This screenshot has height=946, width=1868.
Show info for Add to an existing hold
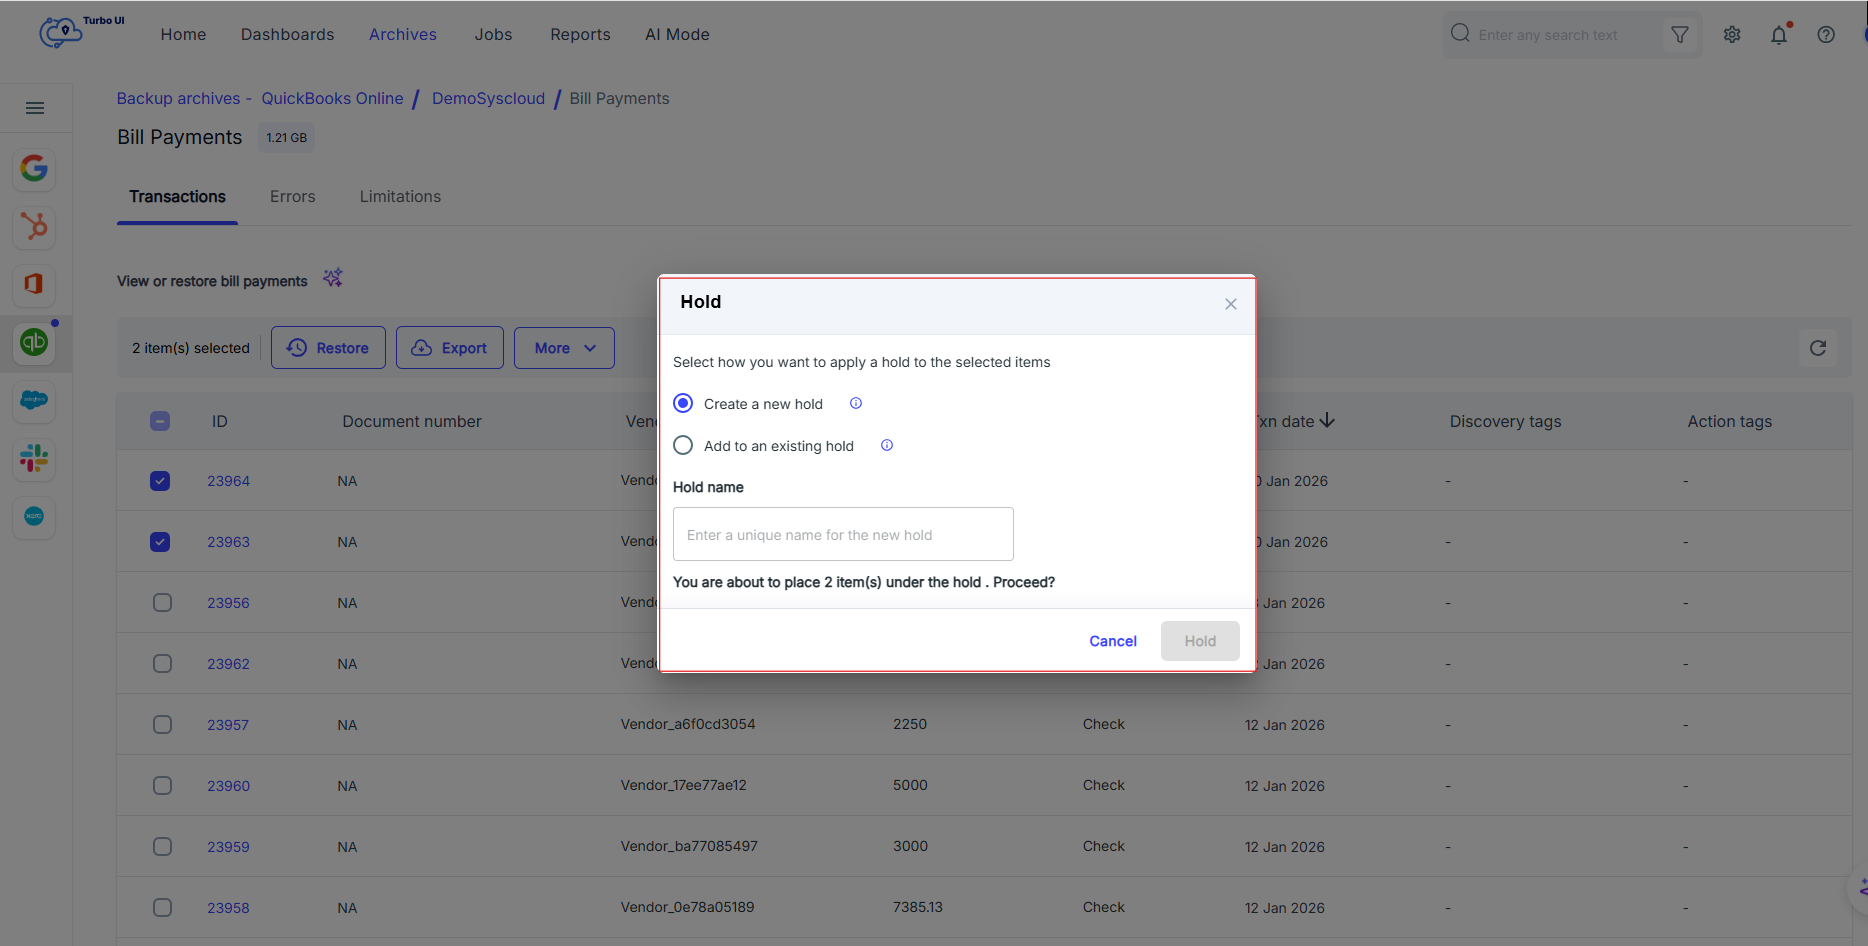click(887, 445)
